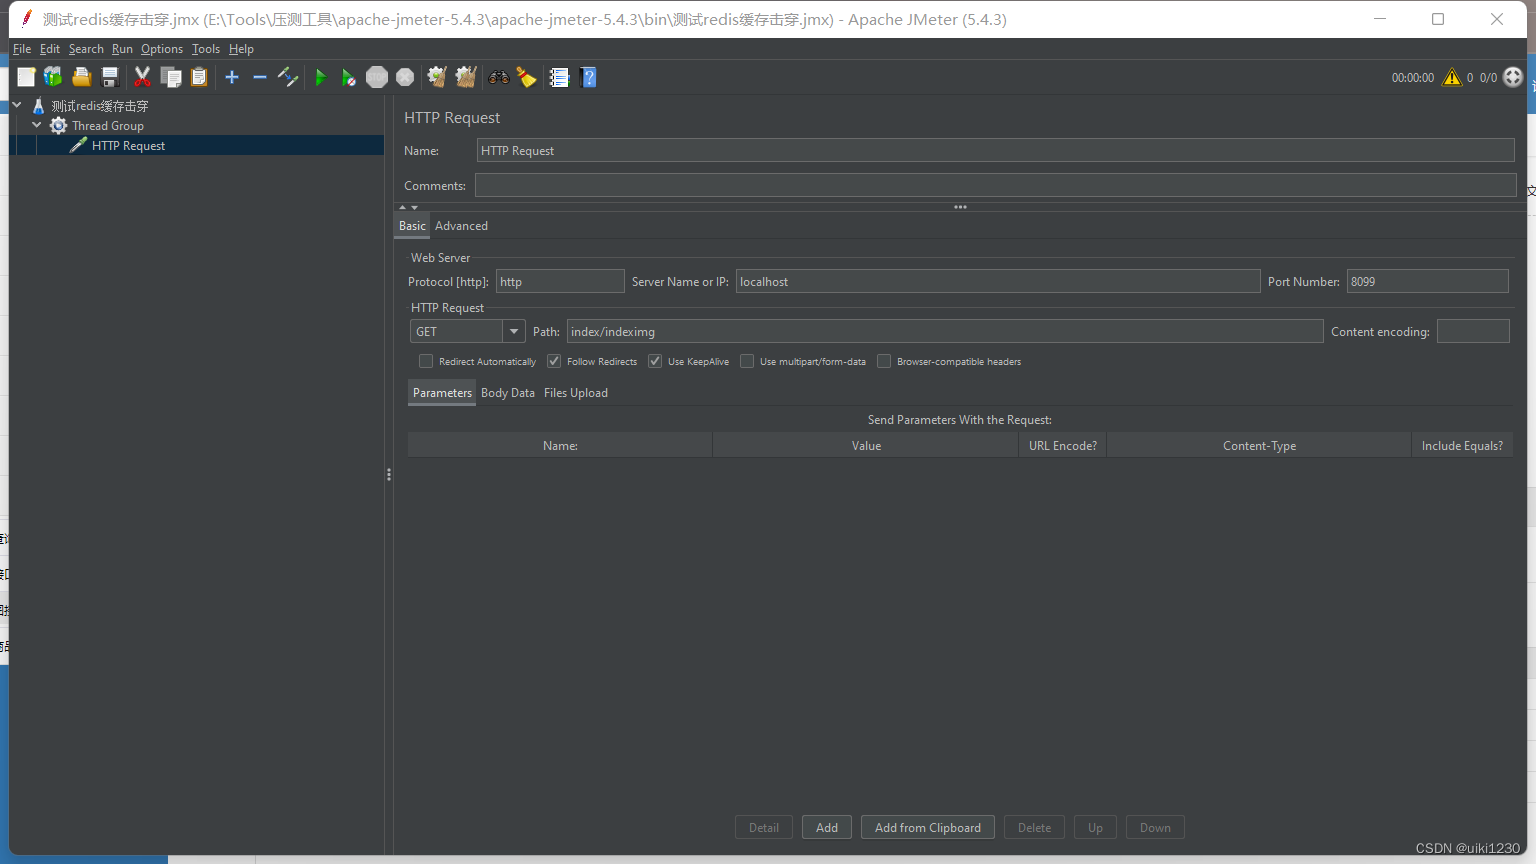Open the Edit menu

click(50, 49)
